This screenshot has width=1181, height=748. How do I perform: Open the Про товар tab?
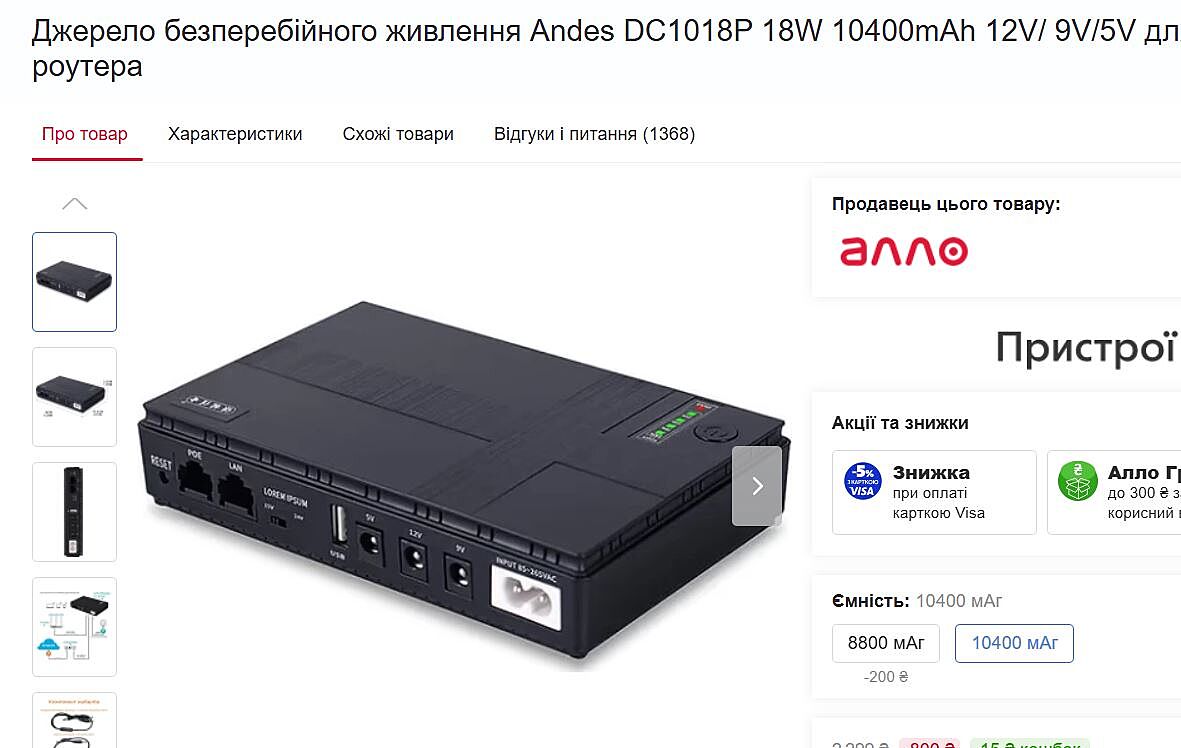pyautogui.click(x=85, y=134)
